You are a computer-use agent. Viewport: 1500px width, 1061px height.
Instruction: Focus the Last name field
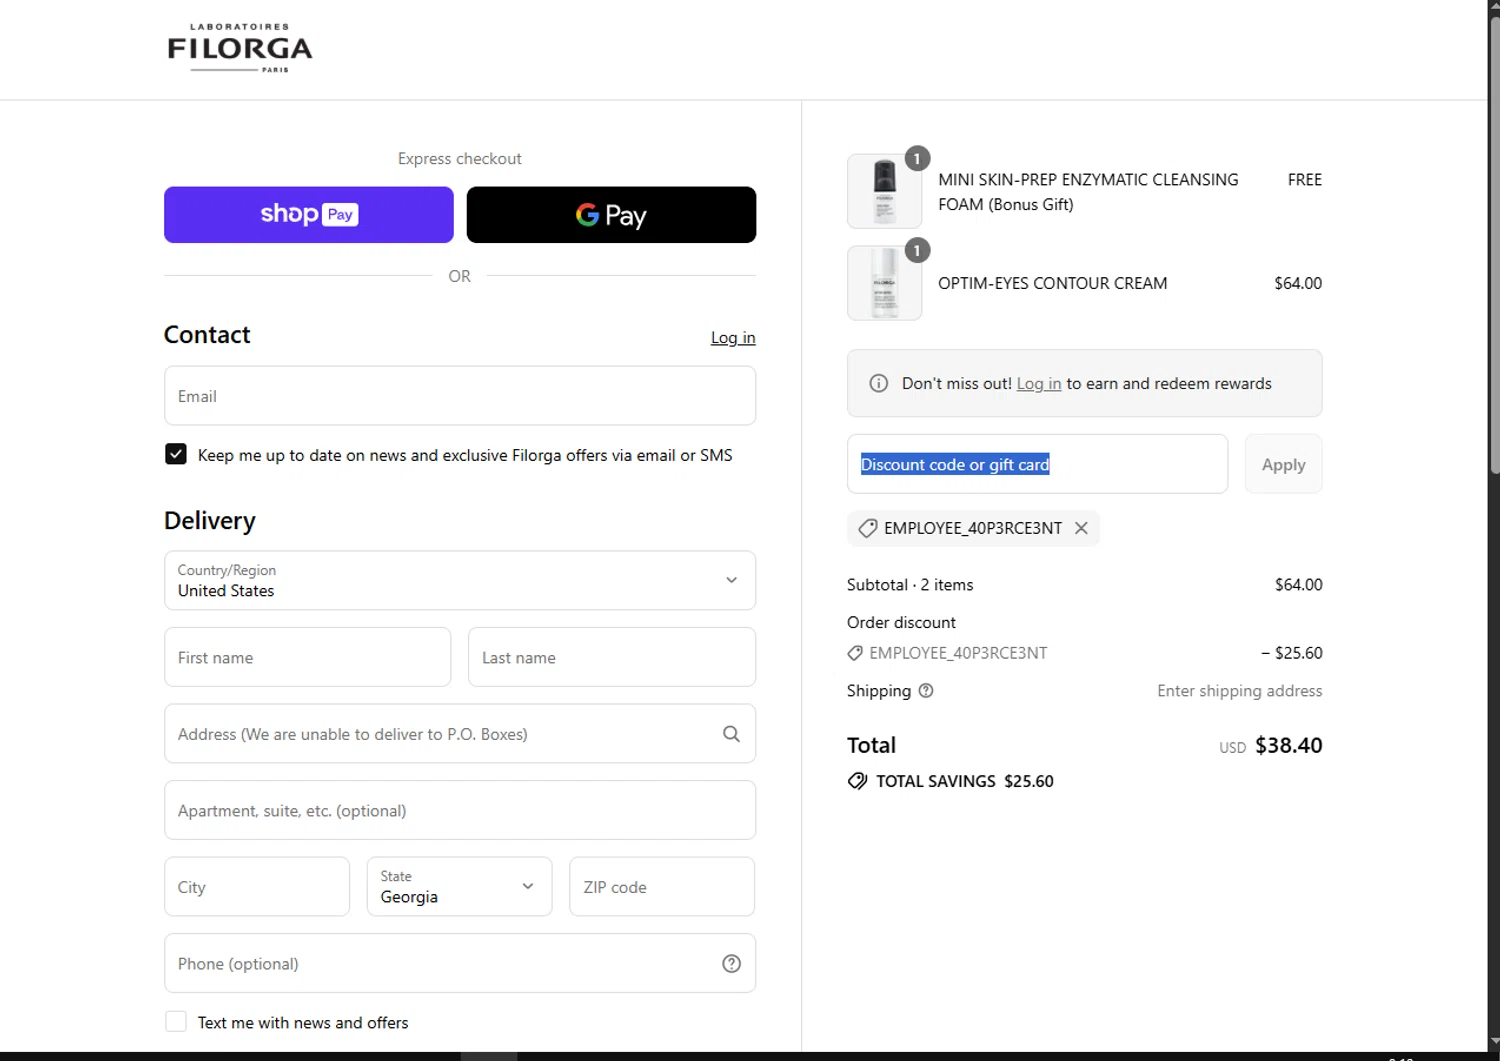point(612,657)
